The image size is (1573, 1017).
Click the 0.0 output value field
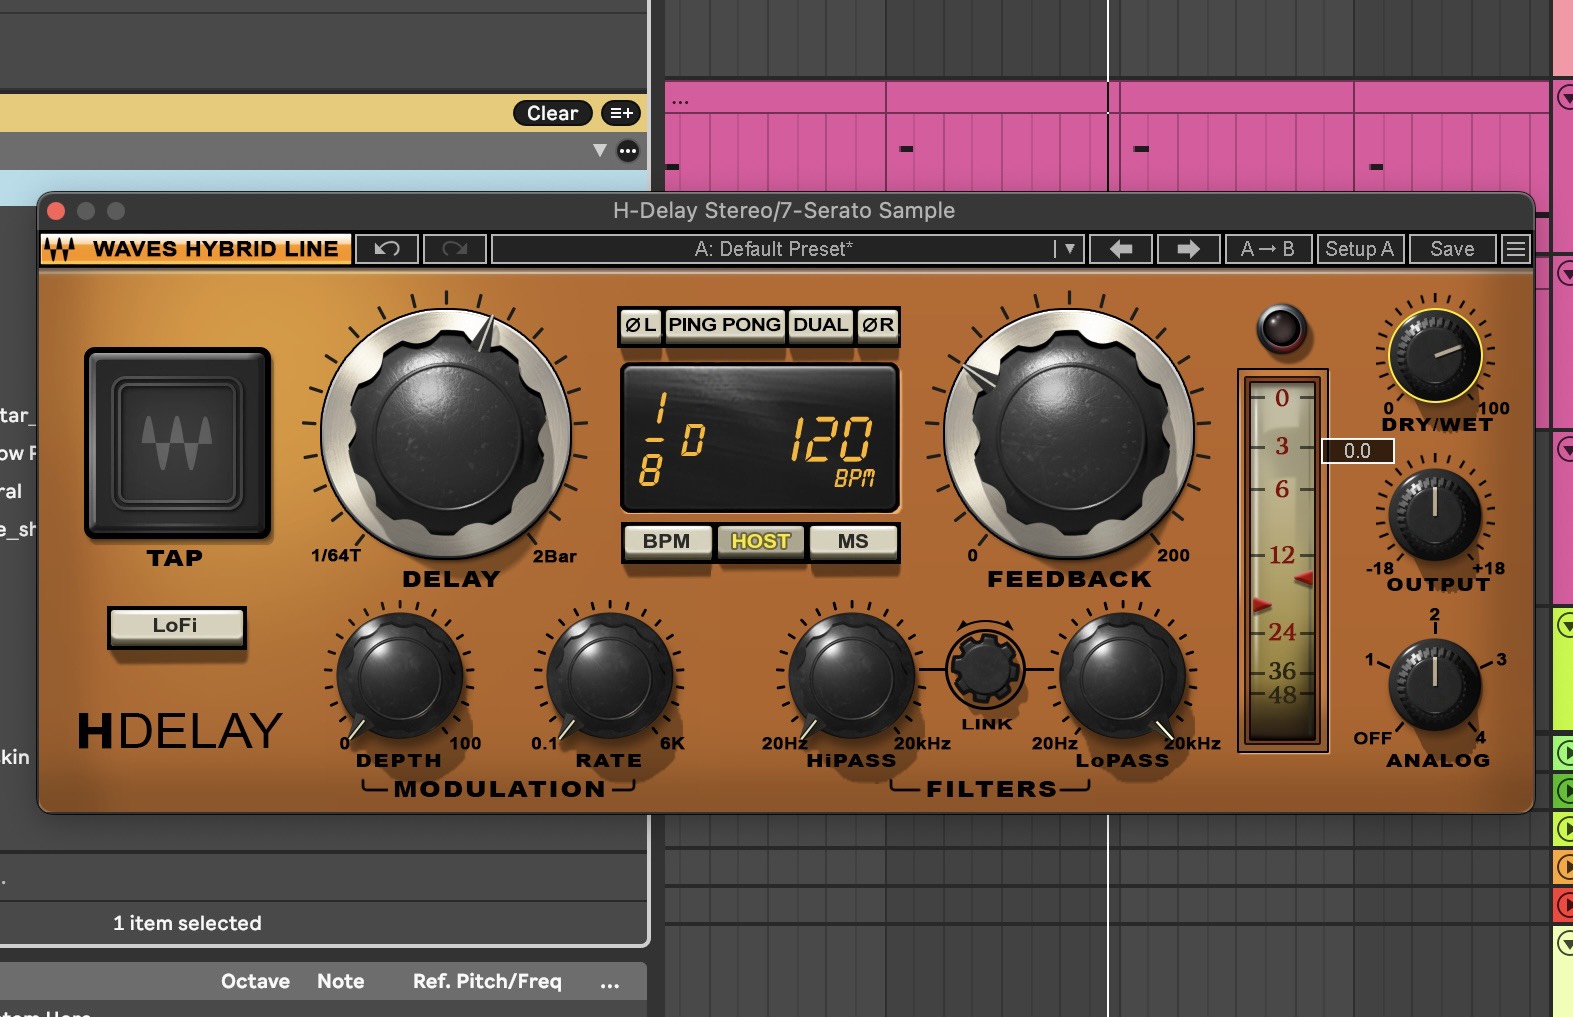click(1357, 451)
